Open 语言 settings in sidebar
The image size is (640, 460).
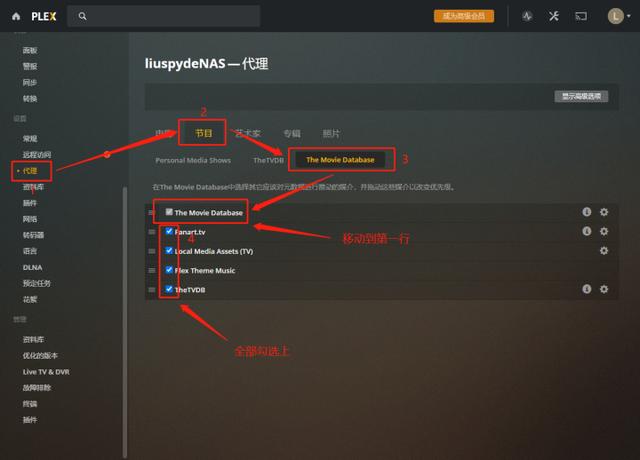30,251
